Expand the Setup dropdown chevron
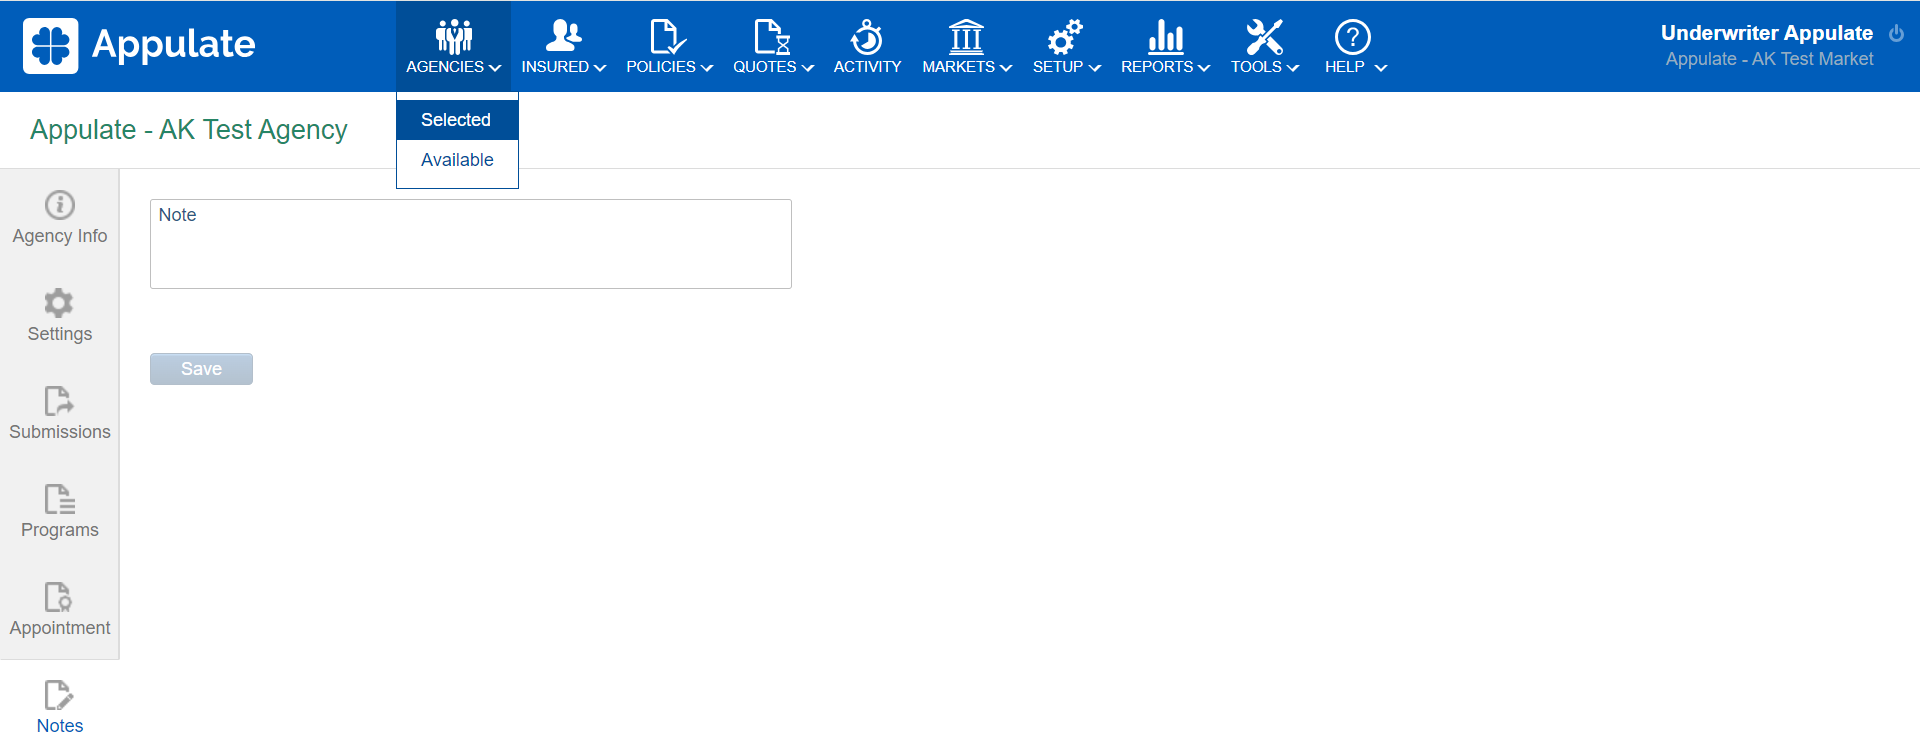Screen dimensions: 1920x755 click(x=1095, y=68)
